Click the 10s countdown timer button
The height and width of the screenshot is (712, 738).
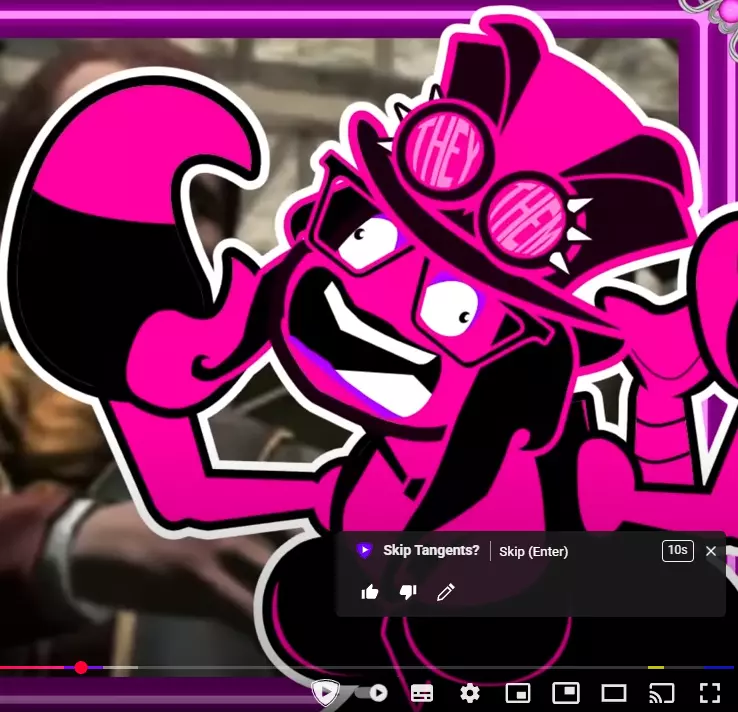tap(677, 551)
